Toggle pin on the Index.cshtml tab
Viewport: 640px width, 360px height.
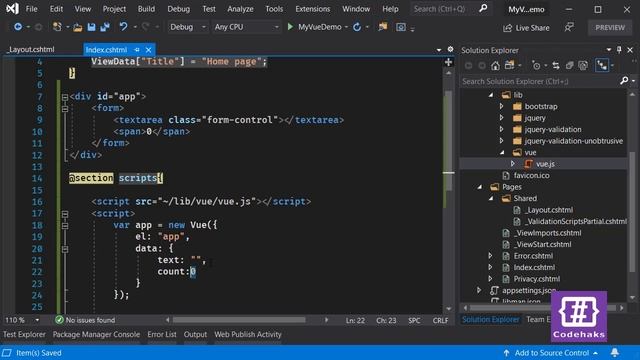tap(137, 50)
